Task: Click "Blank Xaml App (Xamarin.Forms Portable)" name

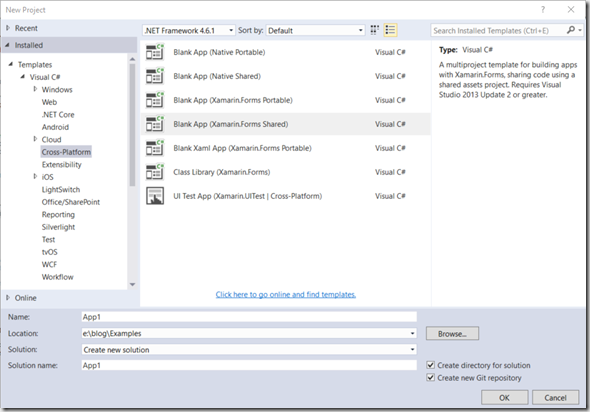Action: (x=242, y=148)
